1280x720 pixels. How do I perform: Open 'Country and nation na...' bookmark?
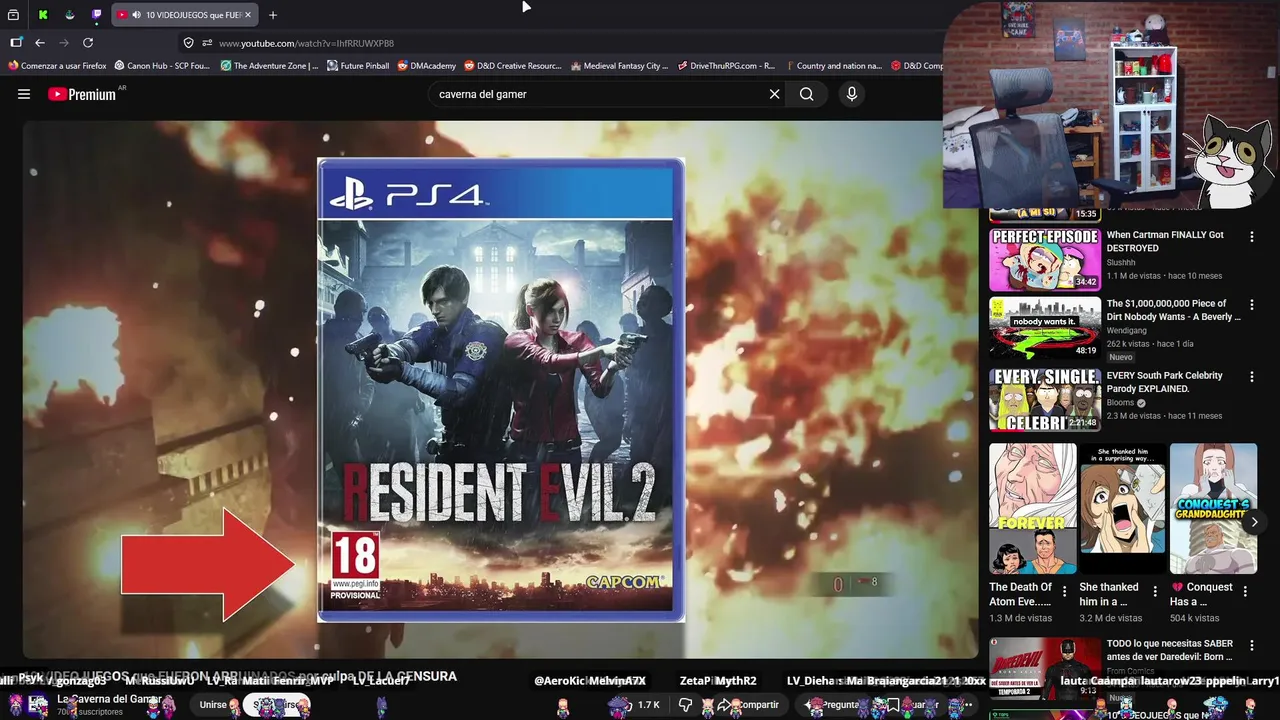[833, 66]
